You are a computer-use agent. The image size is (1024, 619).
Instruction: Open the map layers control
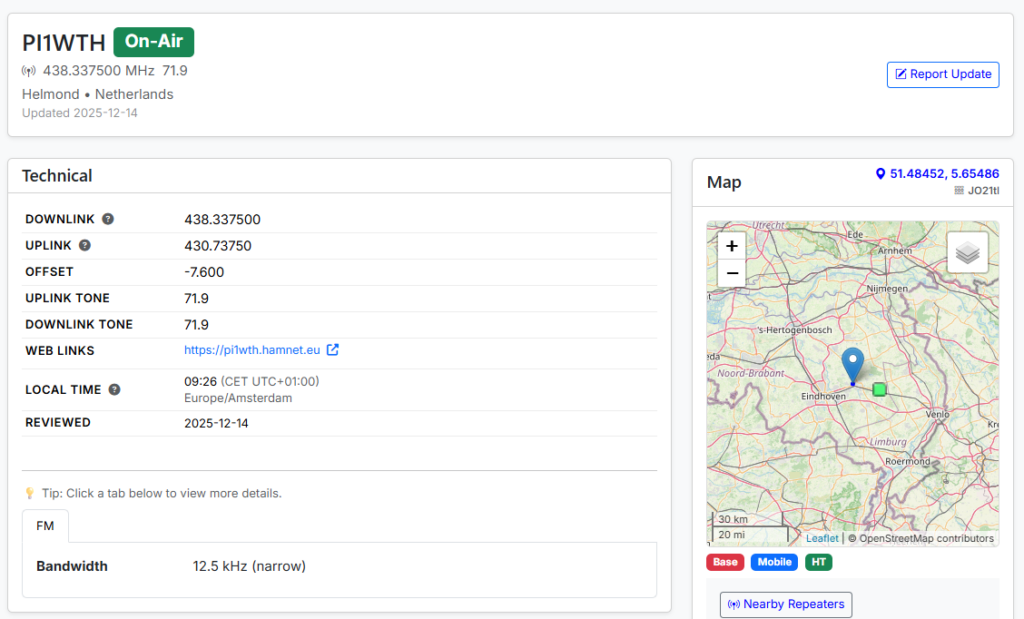click(x=967, y=253)
